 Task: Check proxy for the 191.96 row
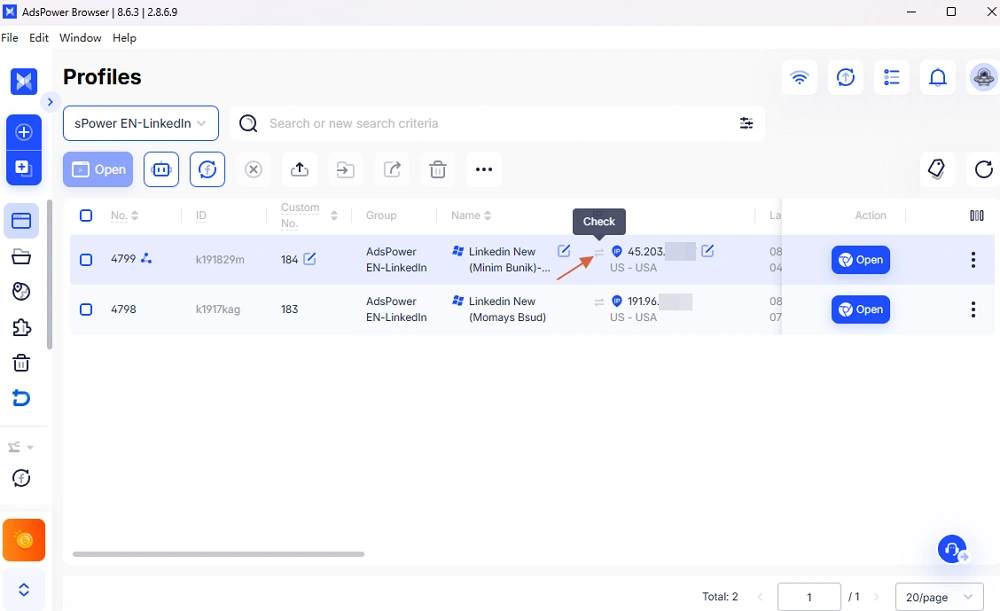click(599, 302)
